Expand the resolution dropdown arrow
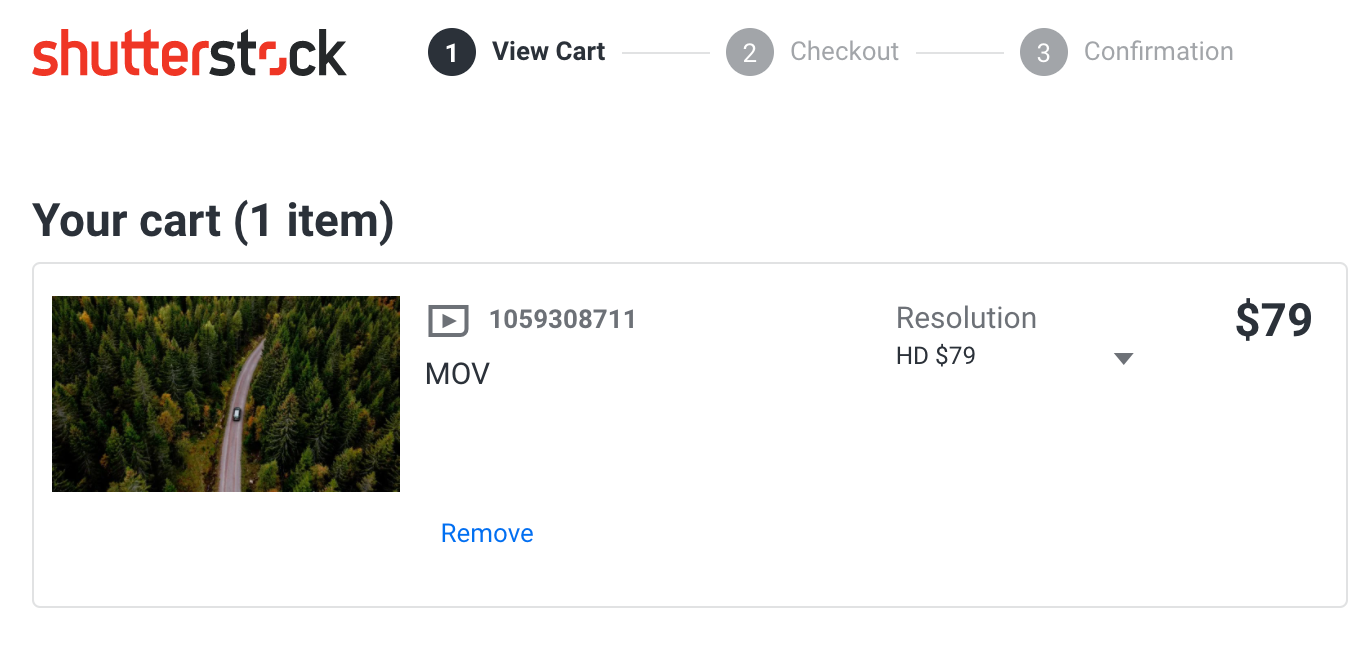 tap(1123, 358)
